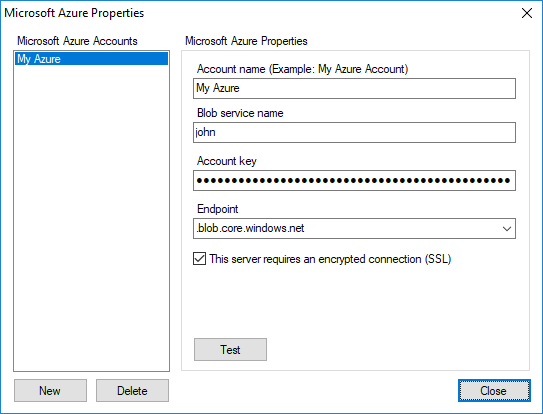Open the Endpoint dropdown

pyautogui.click(x=354, y=228)
